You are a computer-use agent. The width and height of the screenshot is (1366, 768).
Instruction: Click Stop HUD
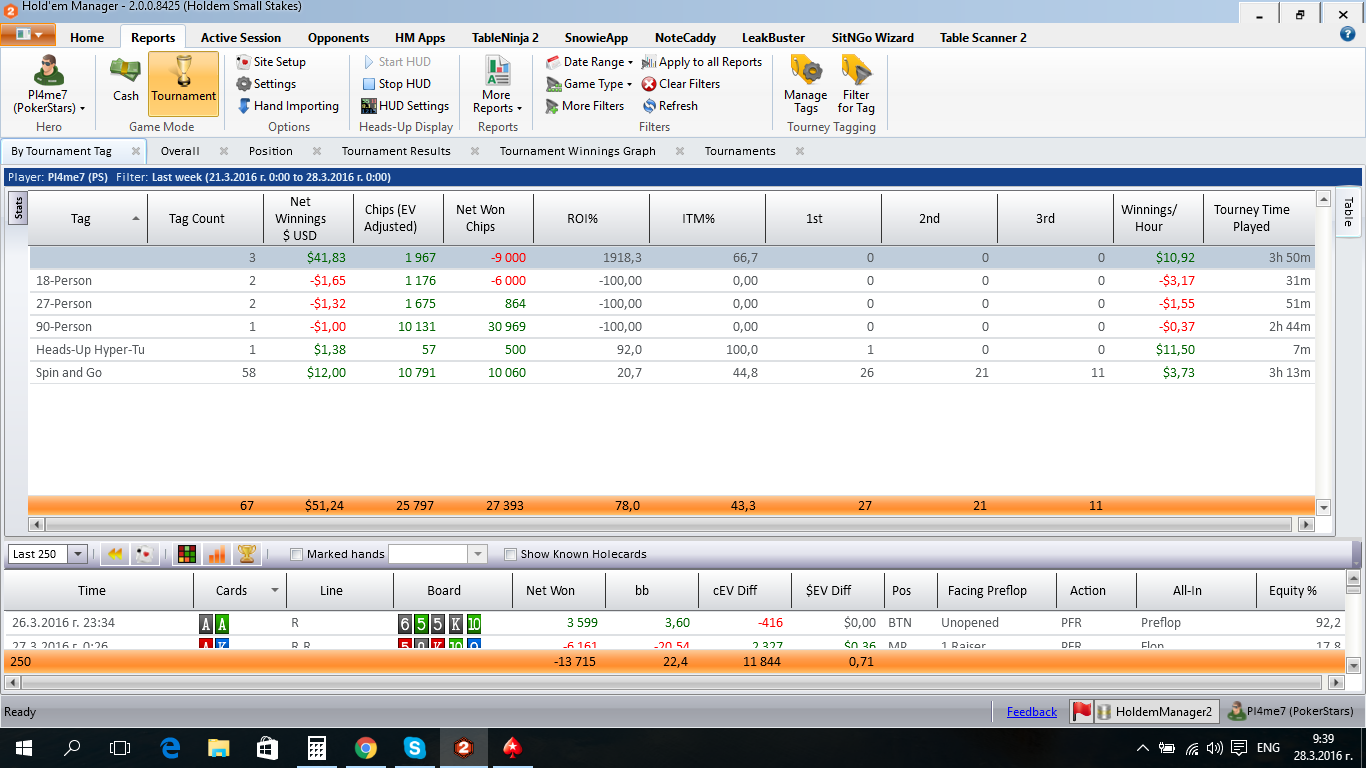pyautogui.click(x=397, y=84)
